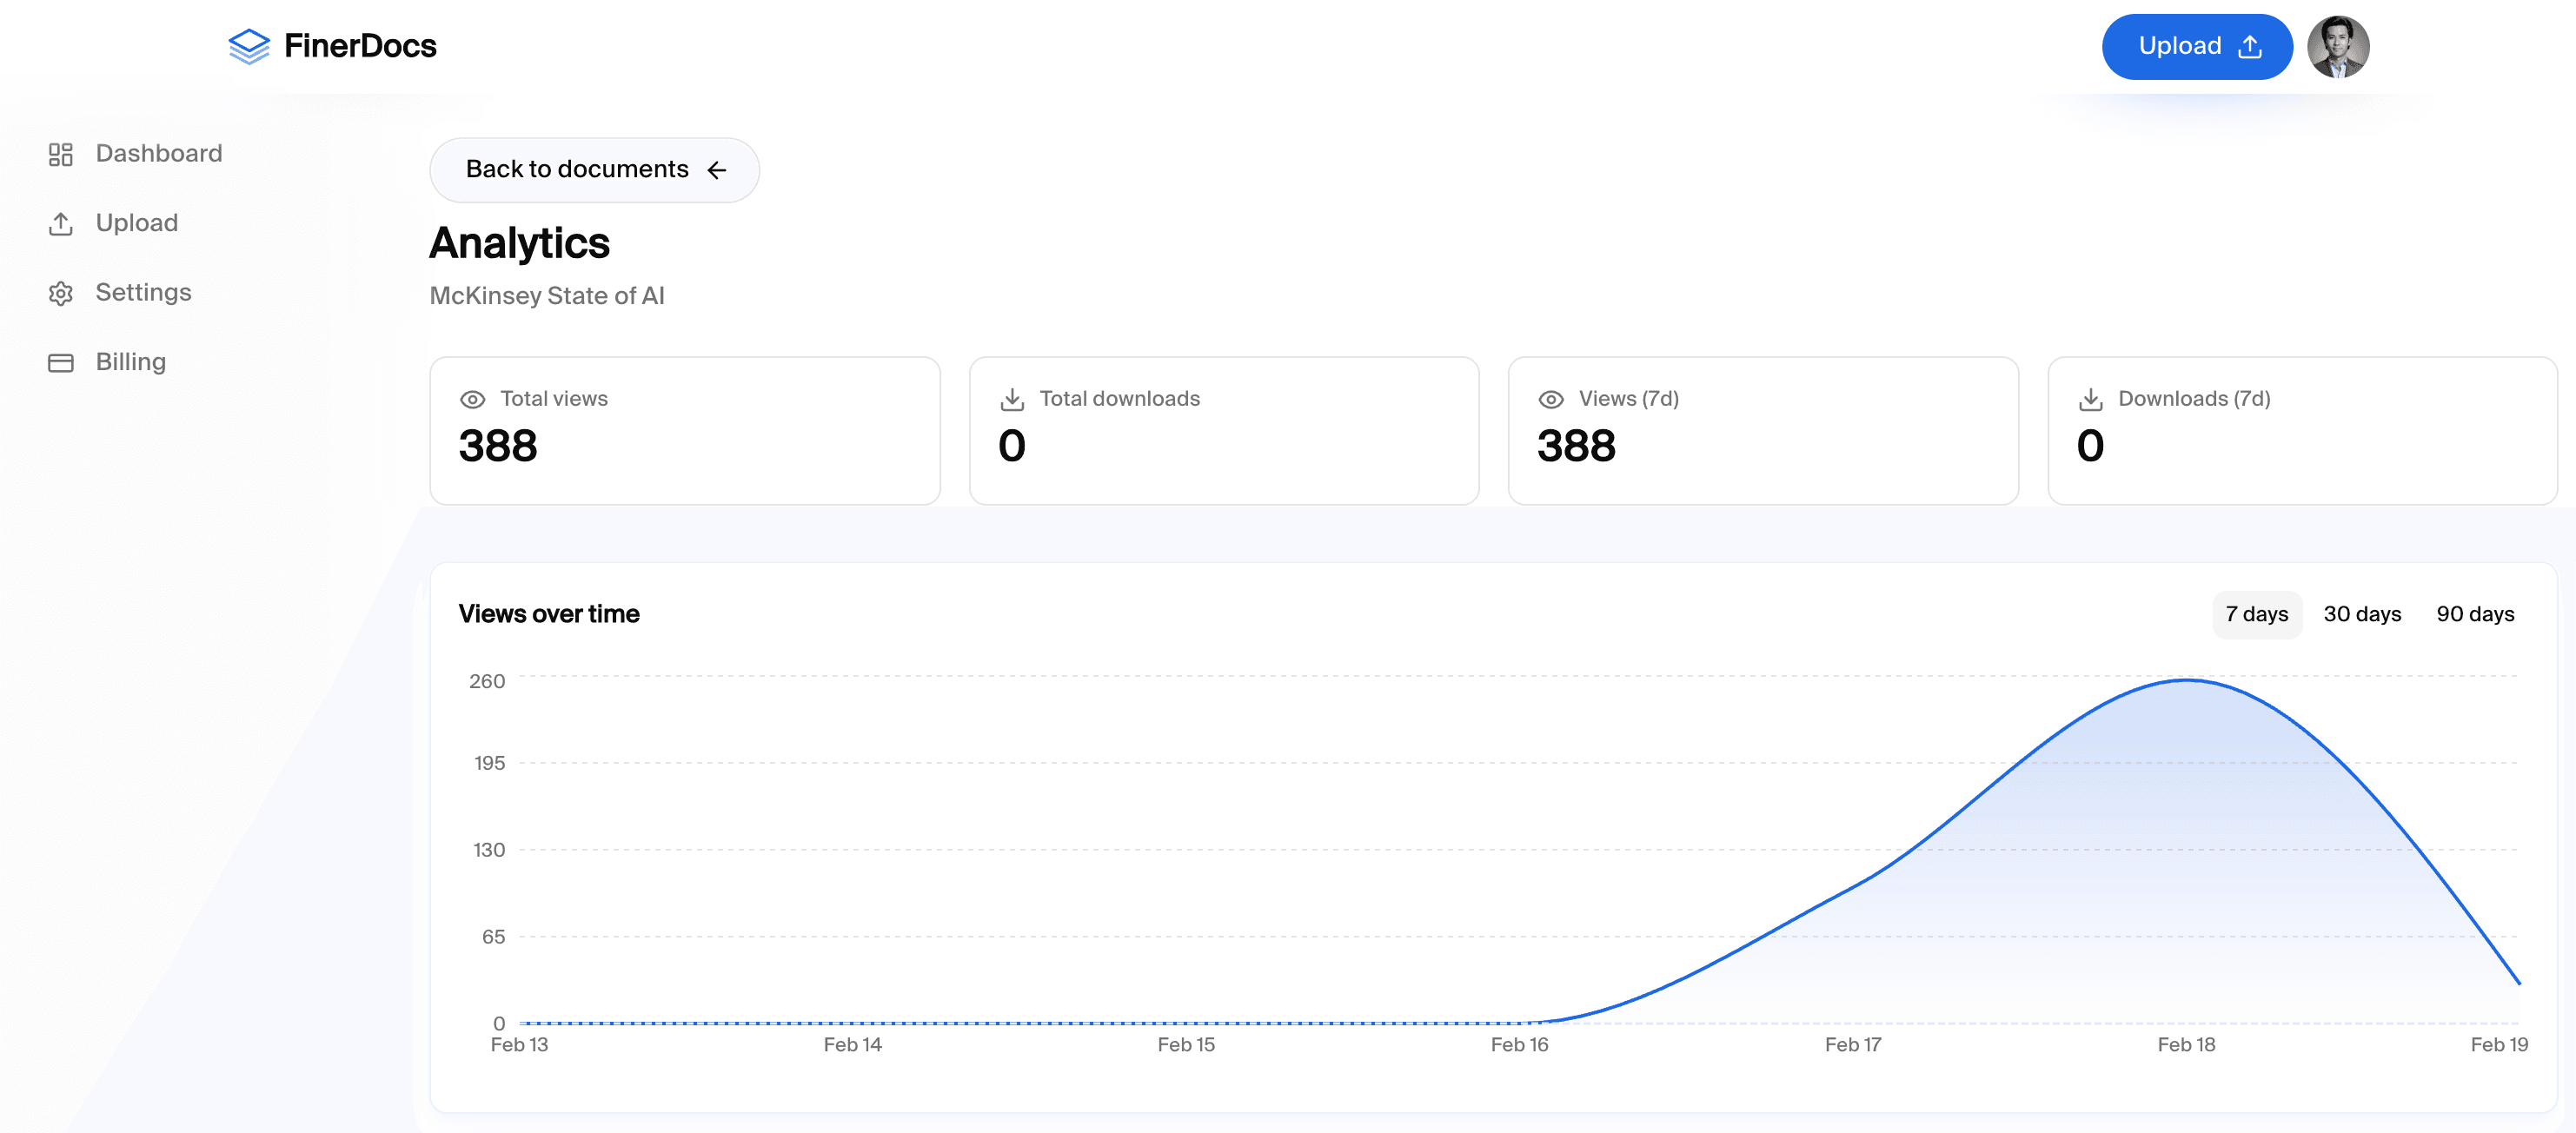Click Back to documents button
This screenshot has width=2576, height=1133.
click(x=594, y=170)
